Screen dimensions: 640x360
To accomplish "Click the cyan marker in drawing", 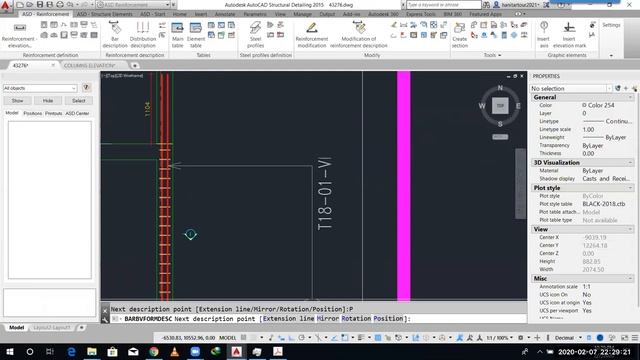I will tap(191, 234).
